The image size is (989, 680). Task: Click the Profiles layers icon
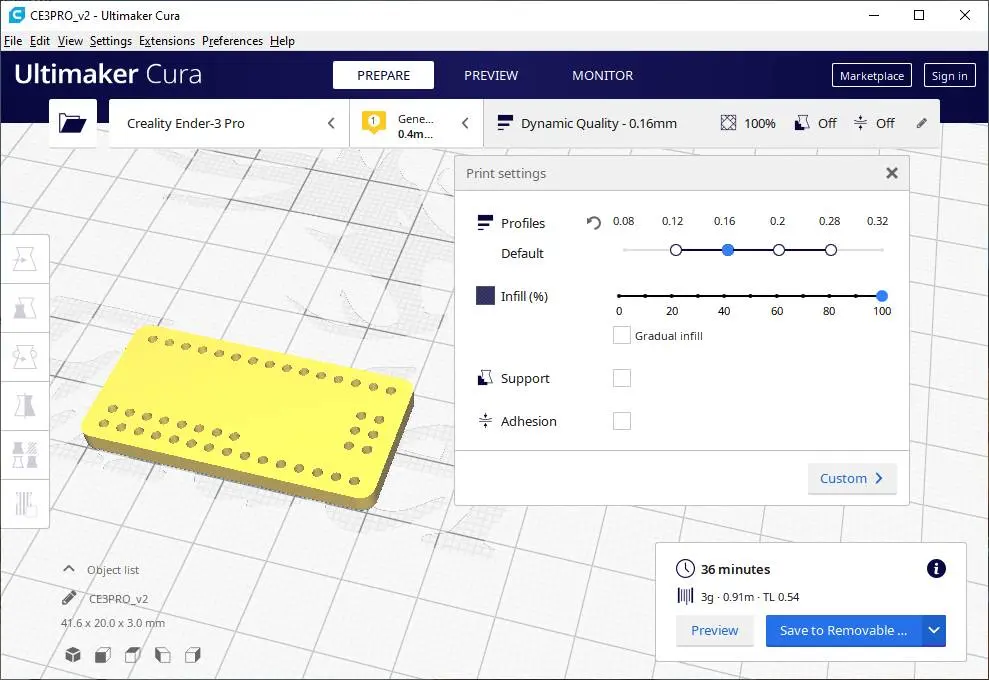[485, 222]
